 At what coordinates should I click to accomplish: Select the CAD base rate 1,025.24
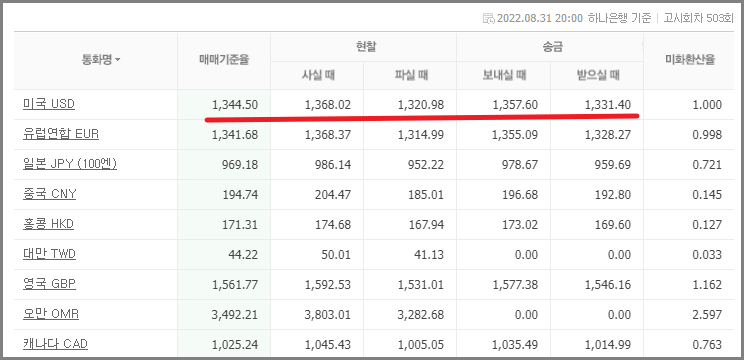click(235, 345)
